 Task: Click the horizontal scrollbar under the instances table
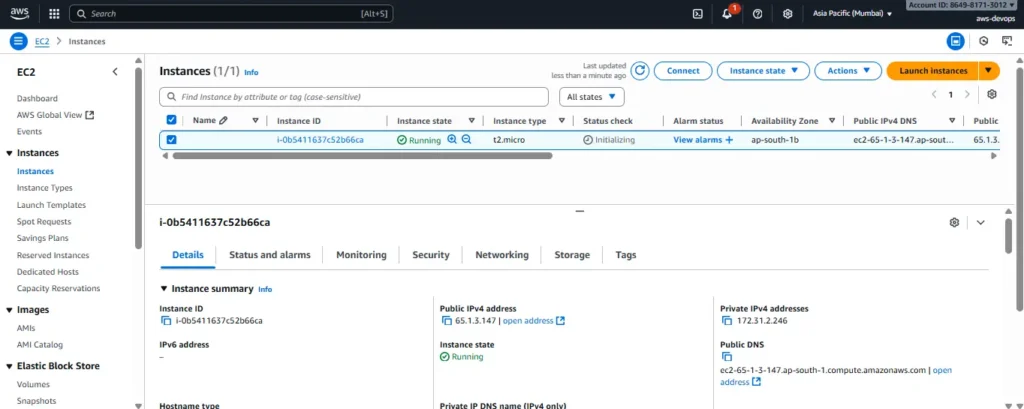coord(362,155)
